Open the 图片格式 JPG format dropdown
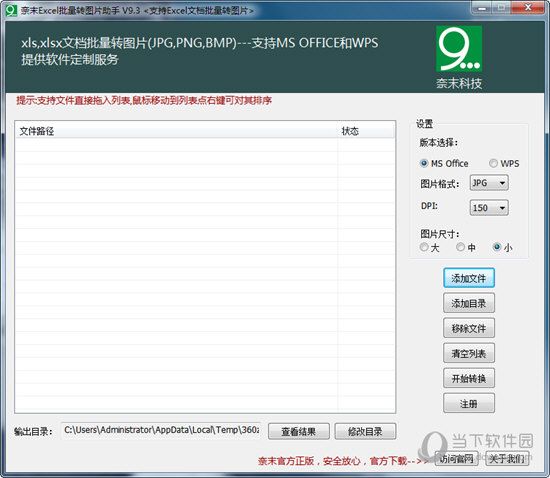 tap(489, 183)
